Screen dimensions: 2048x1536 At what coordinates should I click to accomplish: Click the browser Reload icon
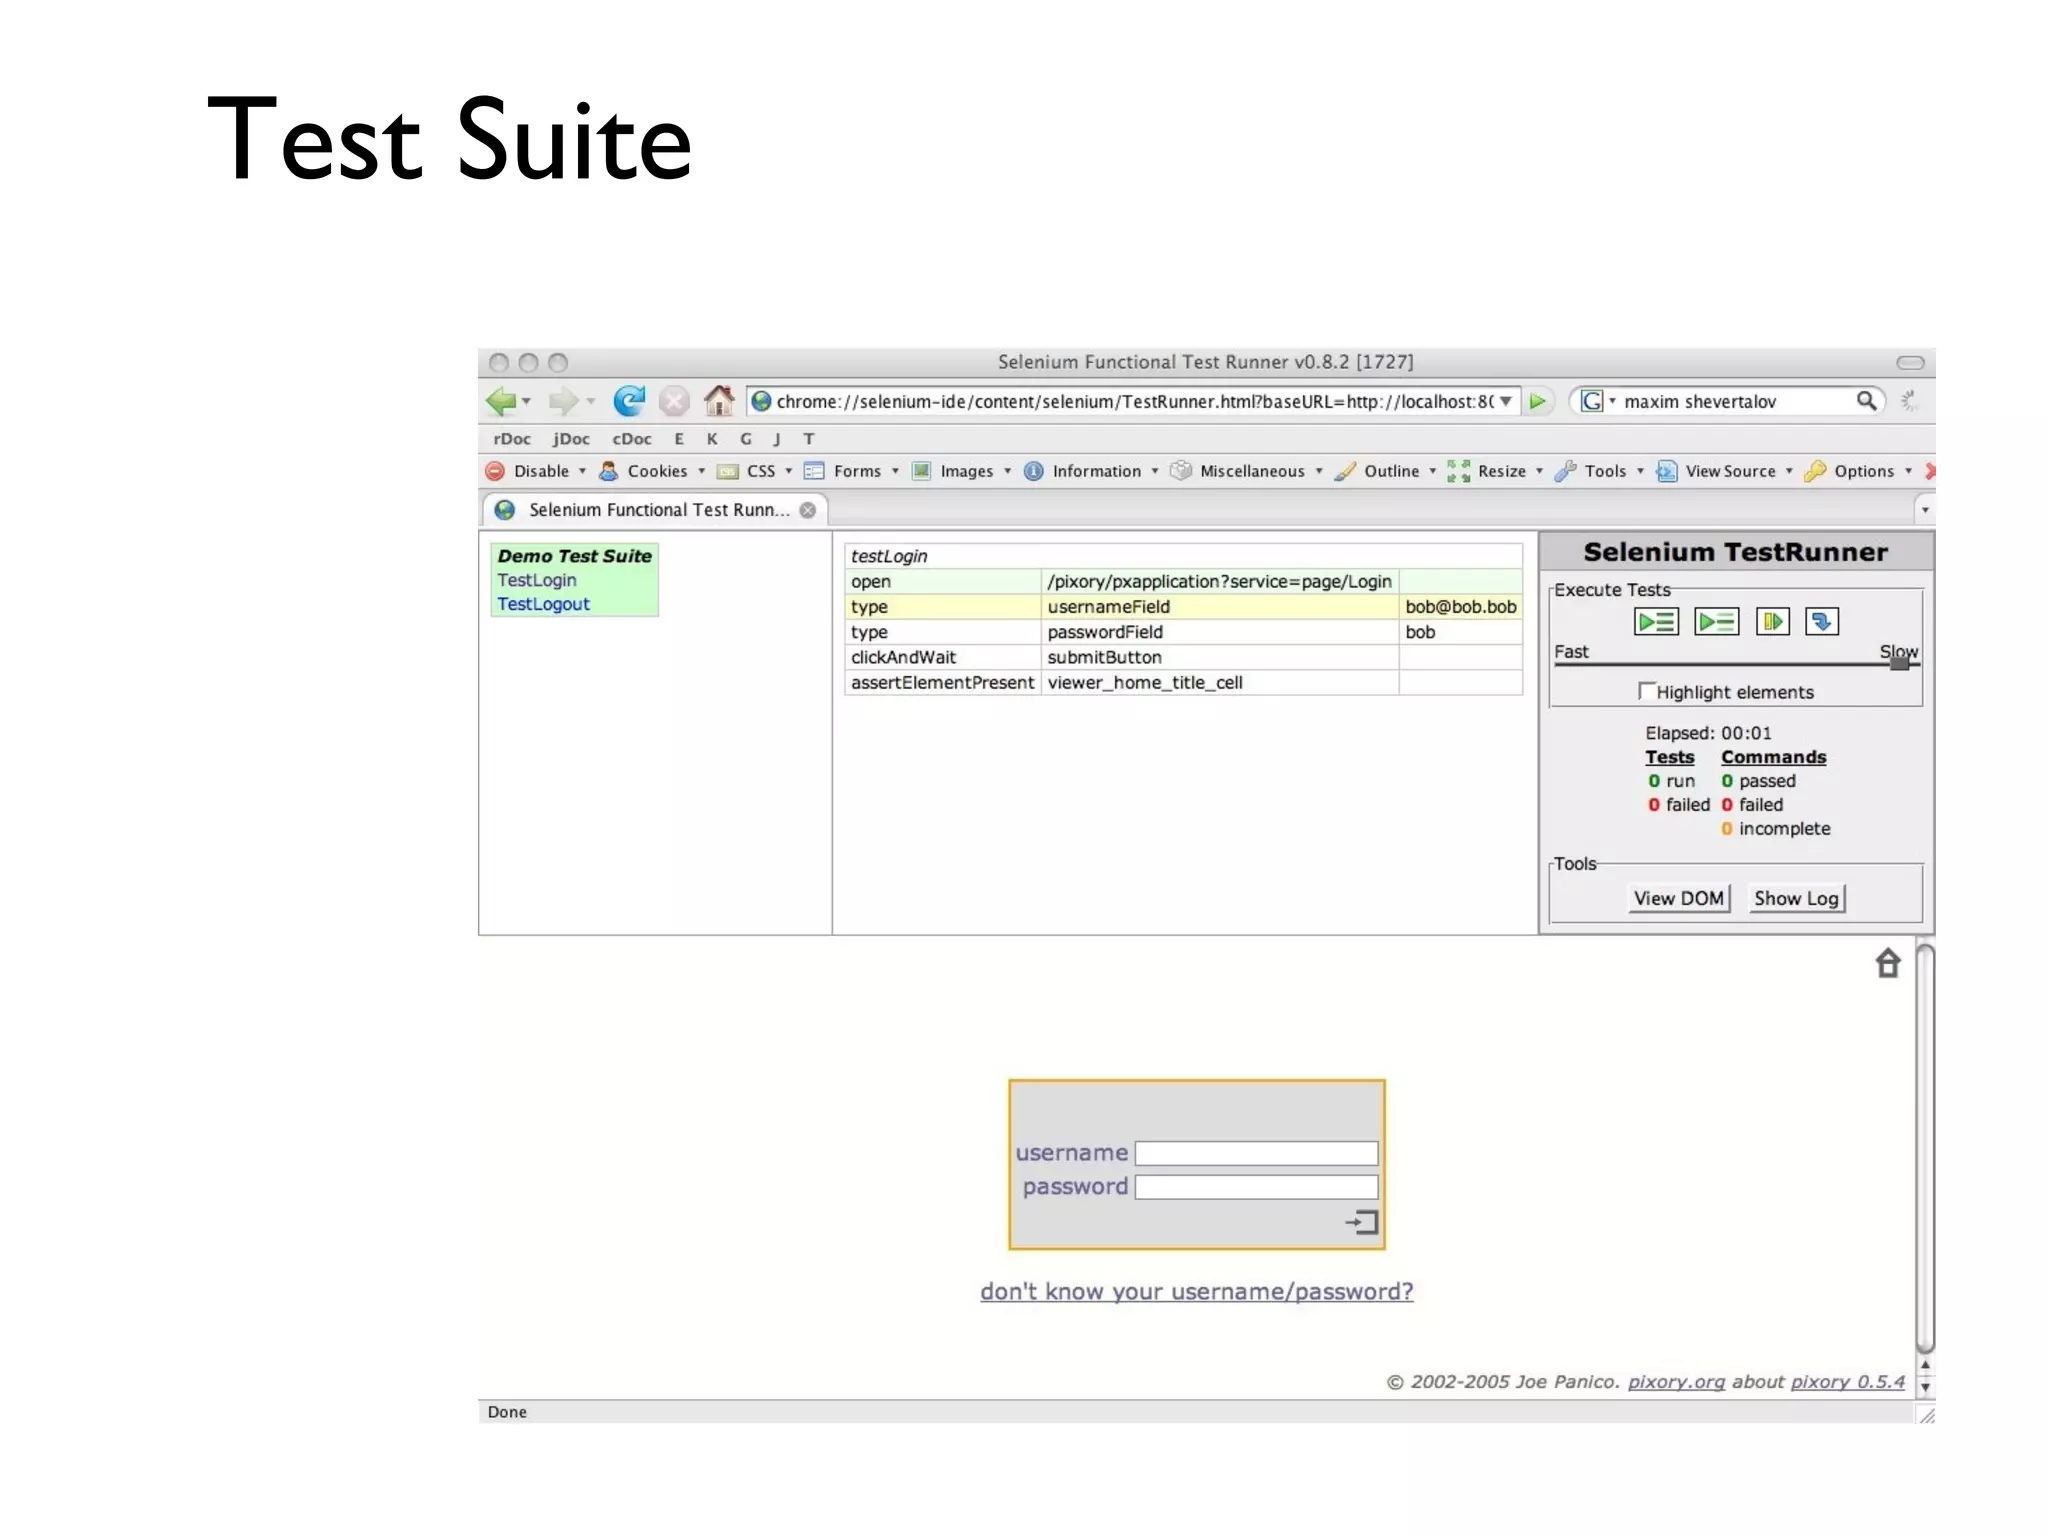(629, 401)
